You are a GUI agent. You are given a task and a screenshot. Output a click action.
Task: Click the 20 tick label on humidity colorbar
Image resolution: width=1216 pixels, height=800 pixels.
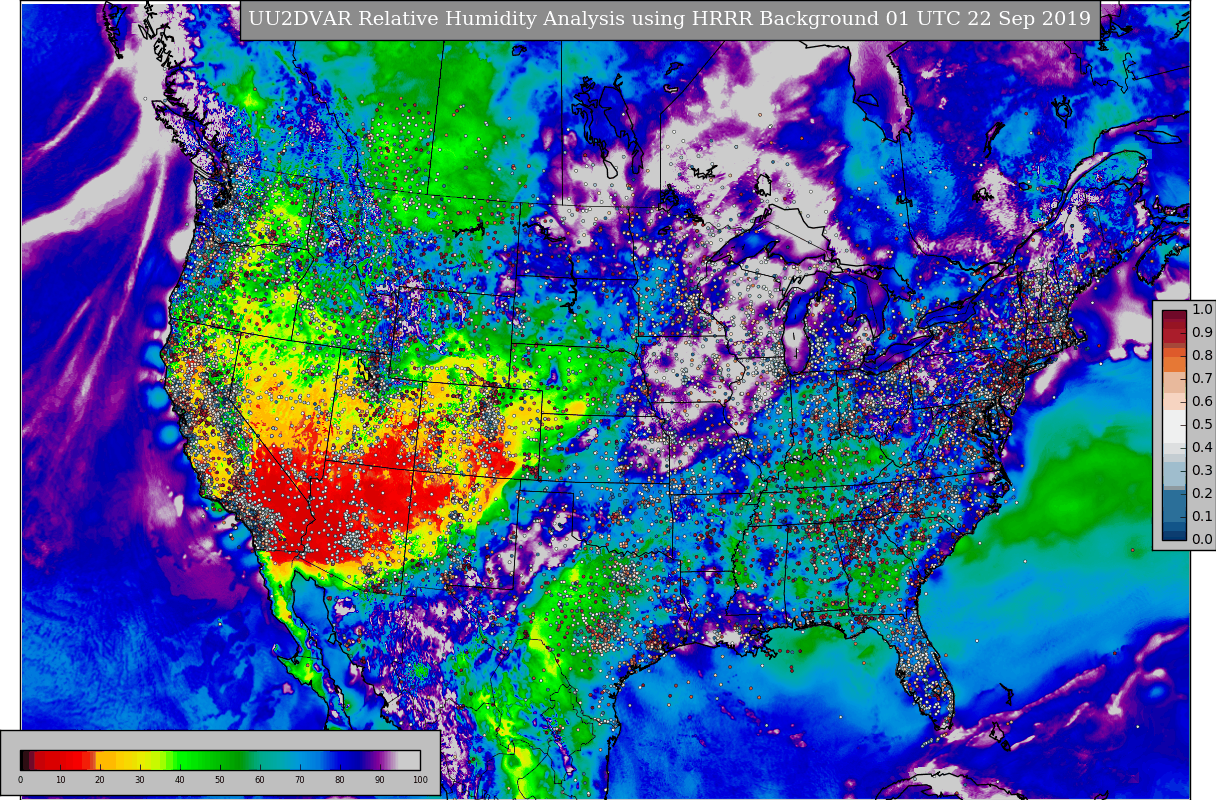pyautogui.click(x=100, y=780)
